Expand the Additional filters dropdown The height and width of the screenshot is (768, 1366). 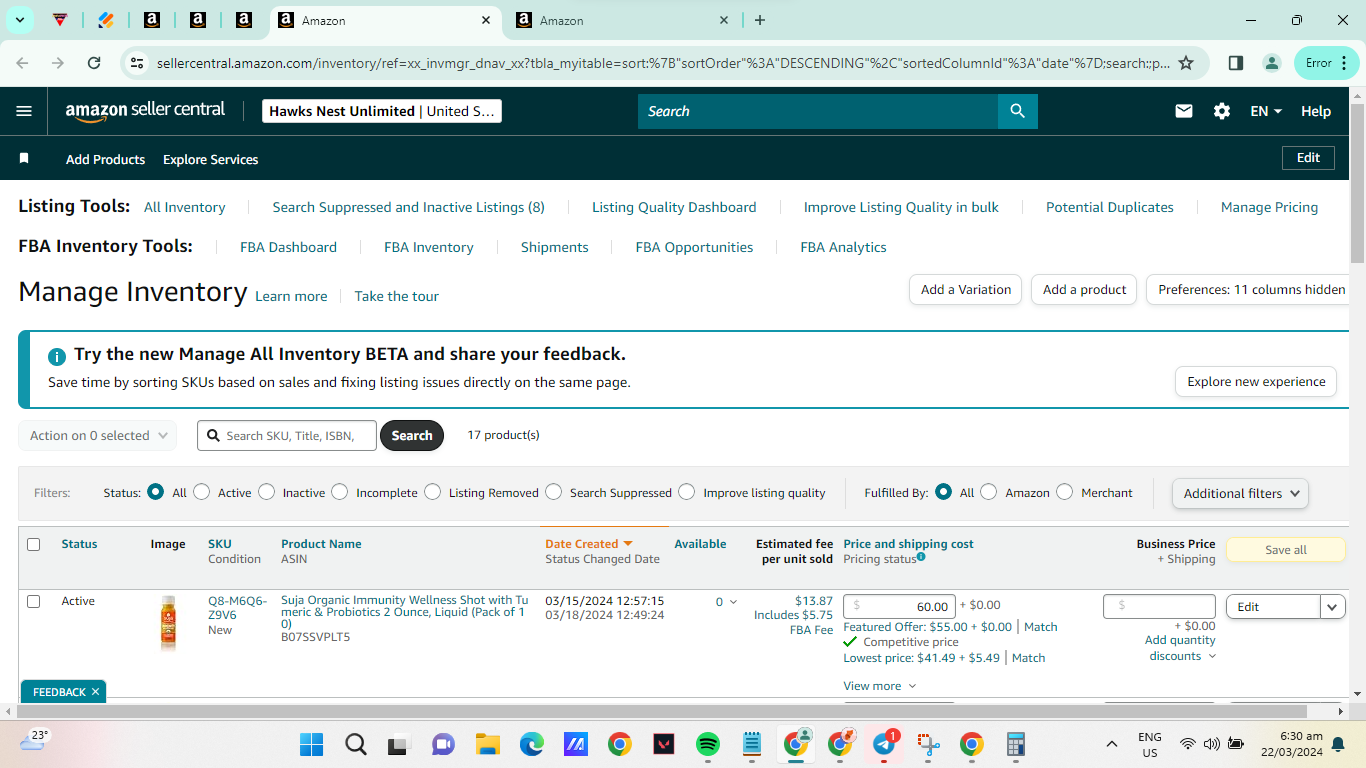[x=1240, y=493]
